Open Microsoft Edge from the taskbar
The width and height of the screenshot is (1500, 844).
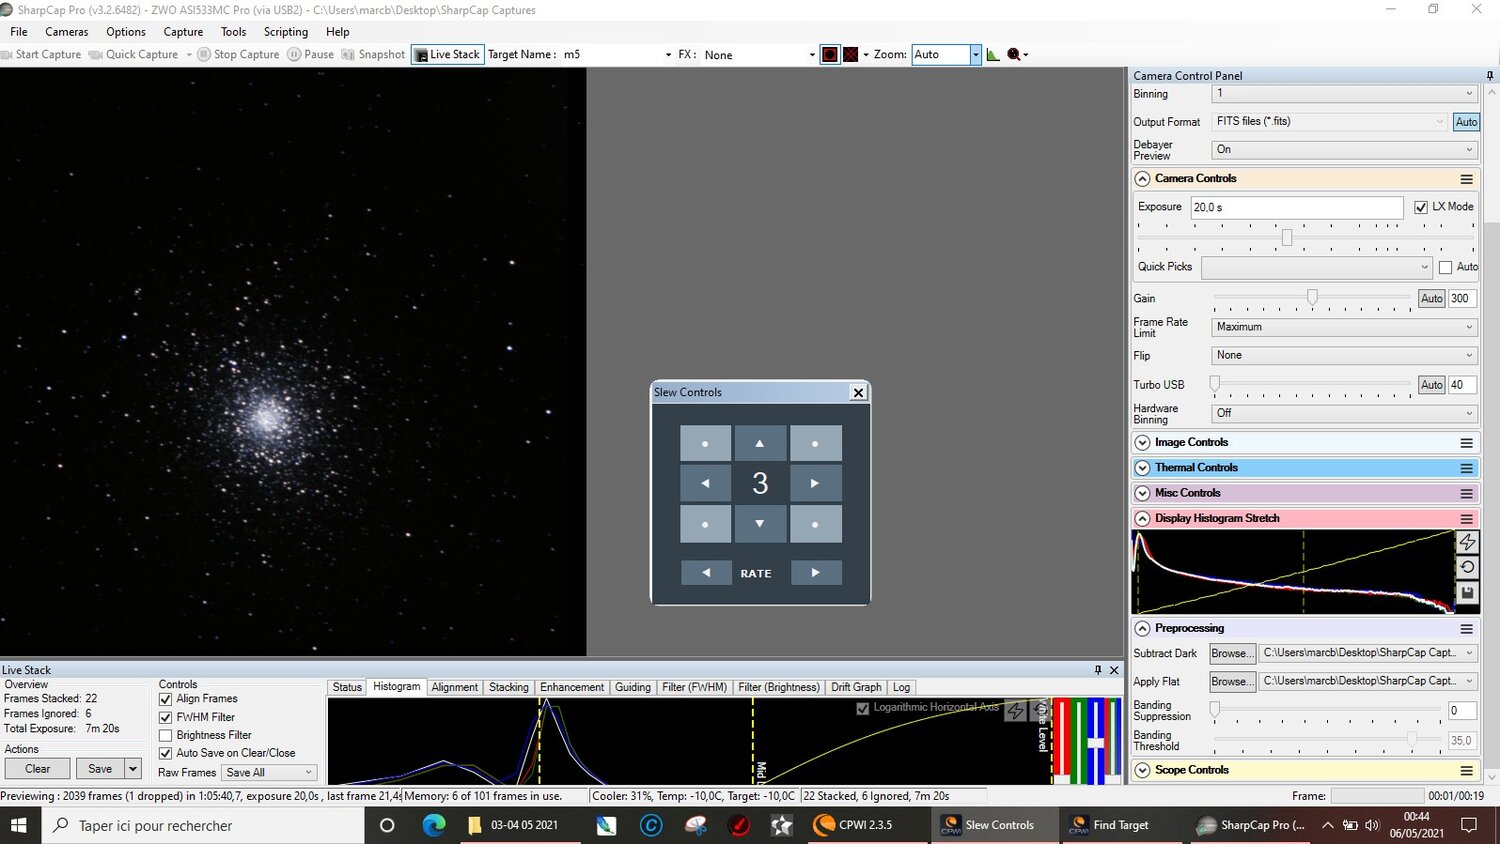pyautogui.click(x=434, y=825)
